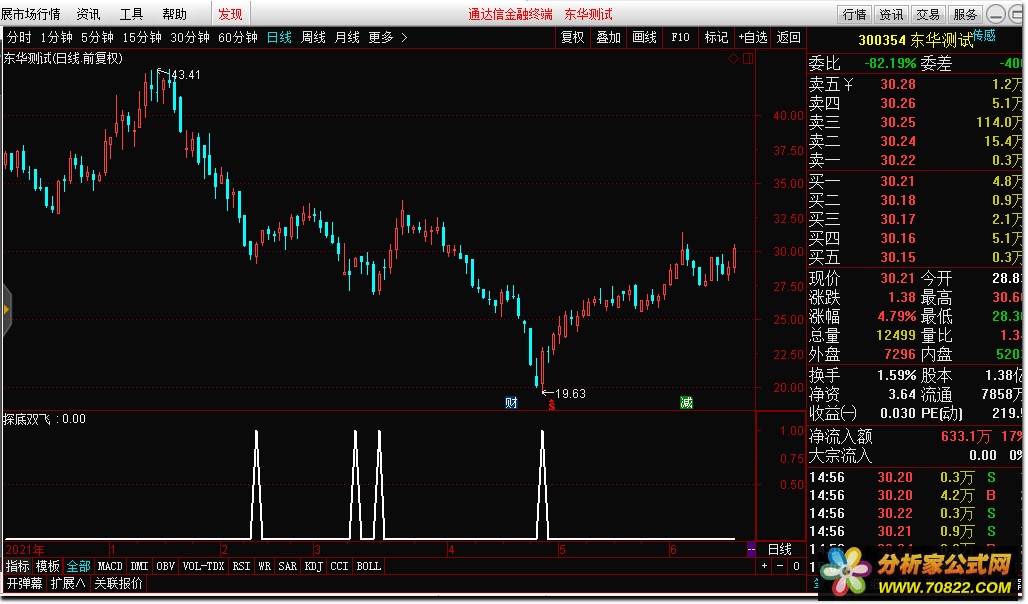The width and height of the screenshot is (1028, 604).
Task: Select the 模板 template tab
Action: click(48, 566)
